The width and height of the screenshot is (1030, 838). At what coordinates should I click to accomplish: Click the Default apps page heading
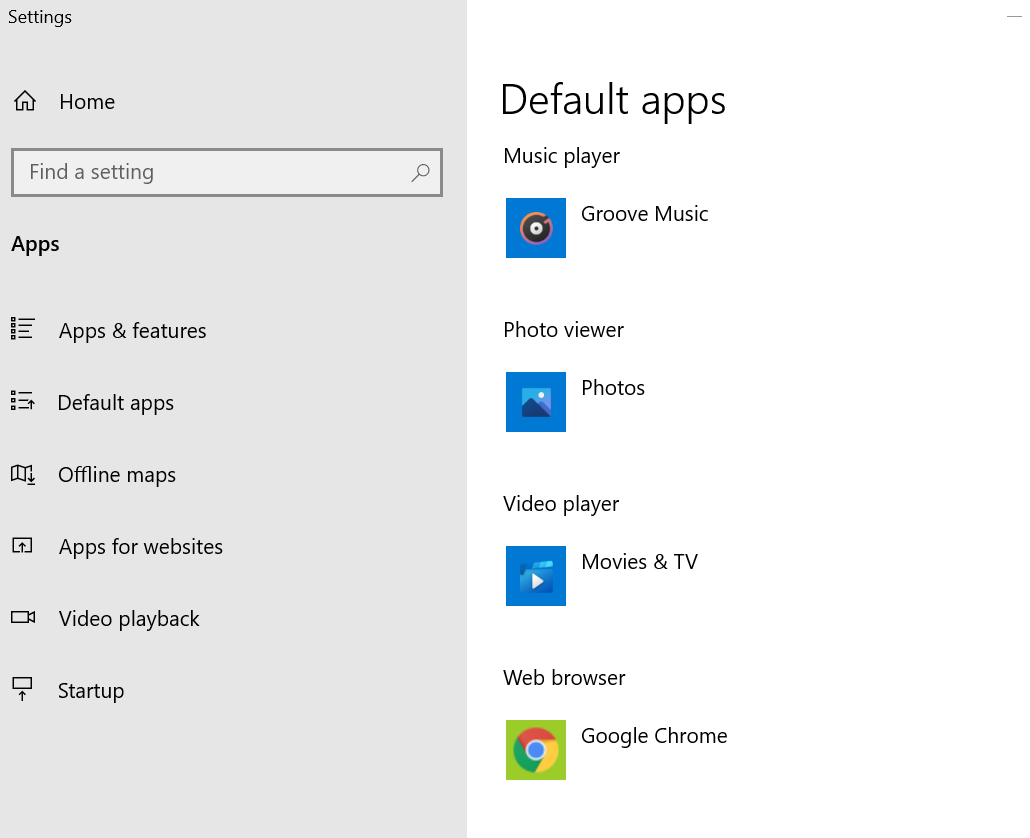coord(612,100)
